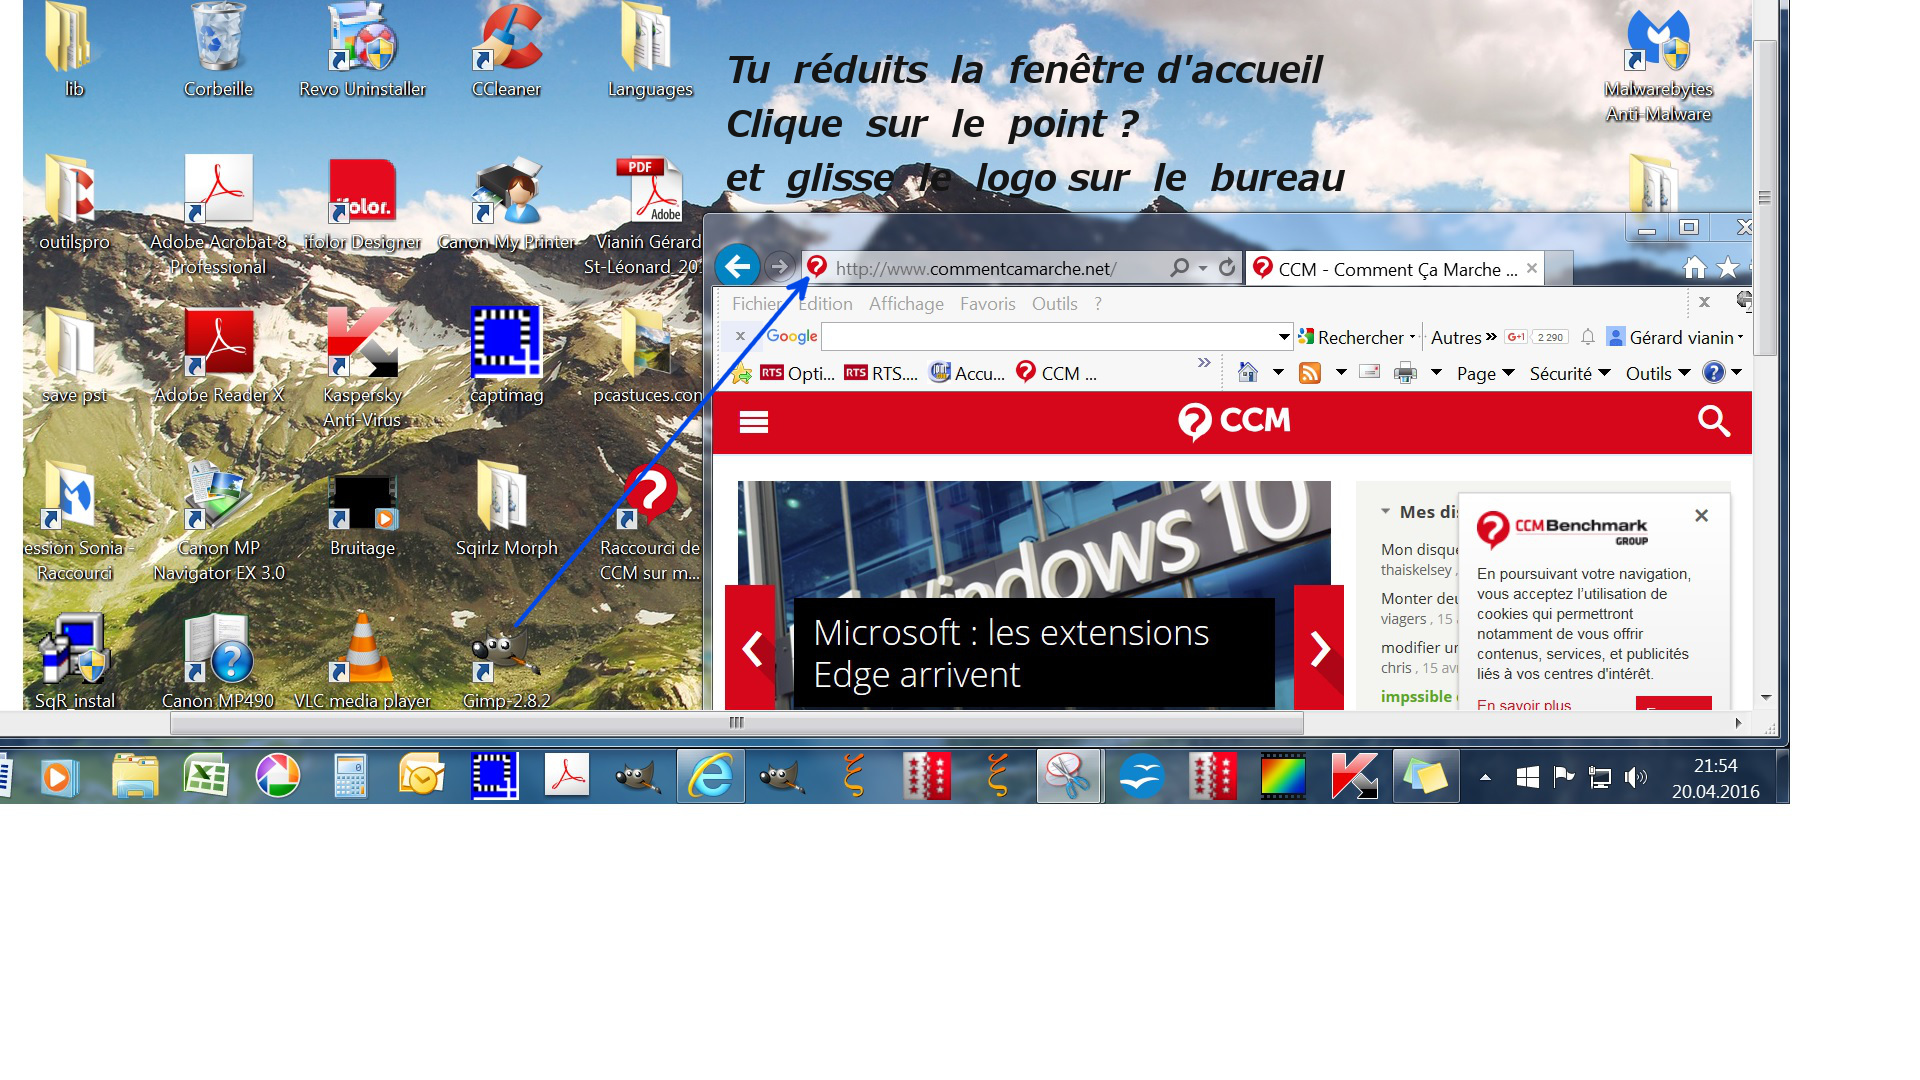Open the Sécurité dropdown menu

tap(1569, 373)
